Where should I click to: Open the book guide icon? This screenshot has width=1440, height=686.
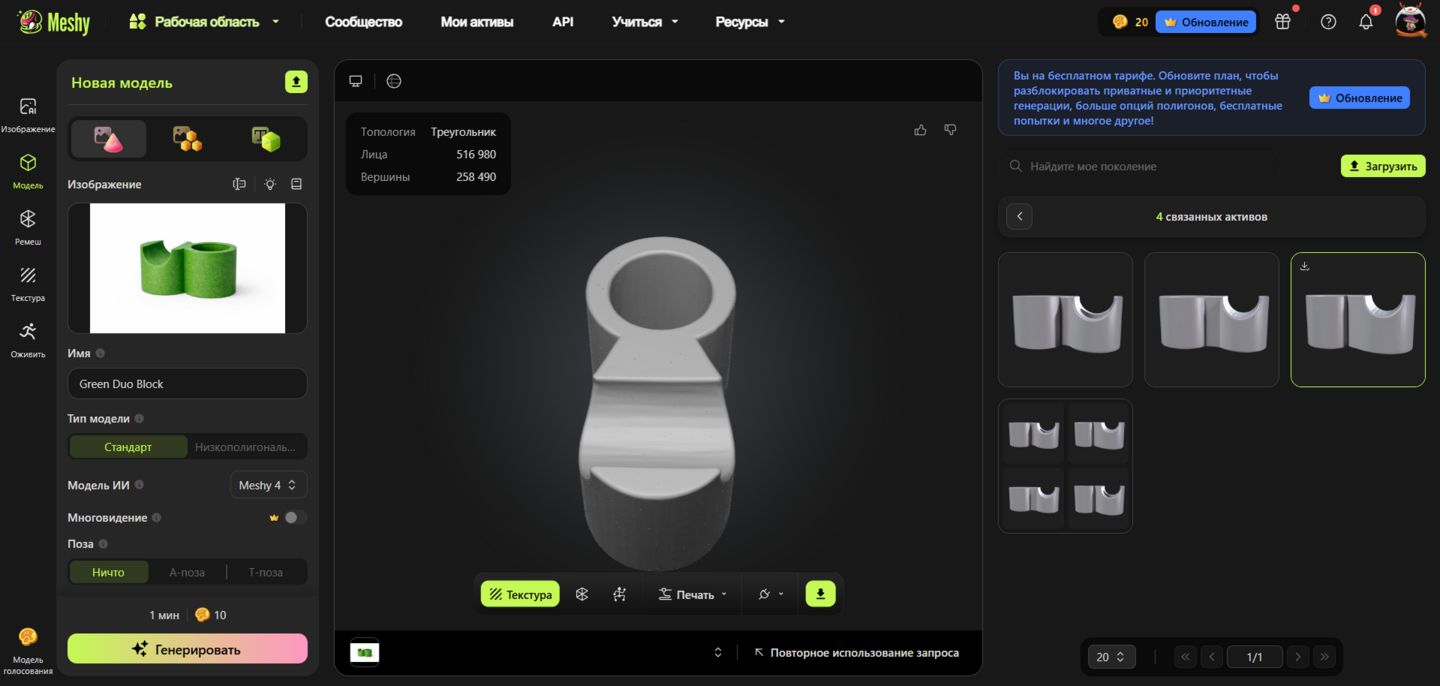click(296, 184)
